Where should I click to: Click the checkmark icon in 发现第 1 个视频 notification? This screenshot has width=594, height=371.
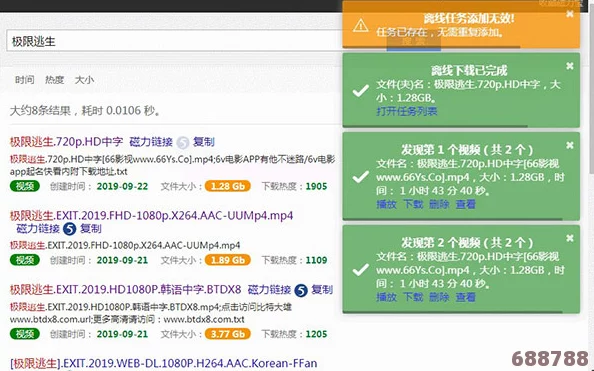(360, 177)
